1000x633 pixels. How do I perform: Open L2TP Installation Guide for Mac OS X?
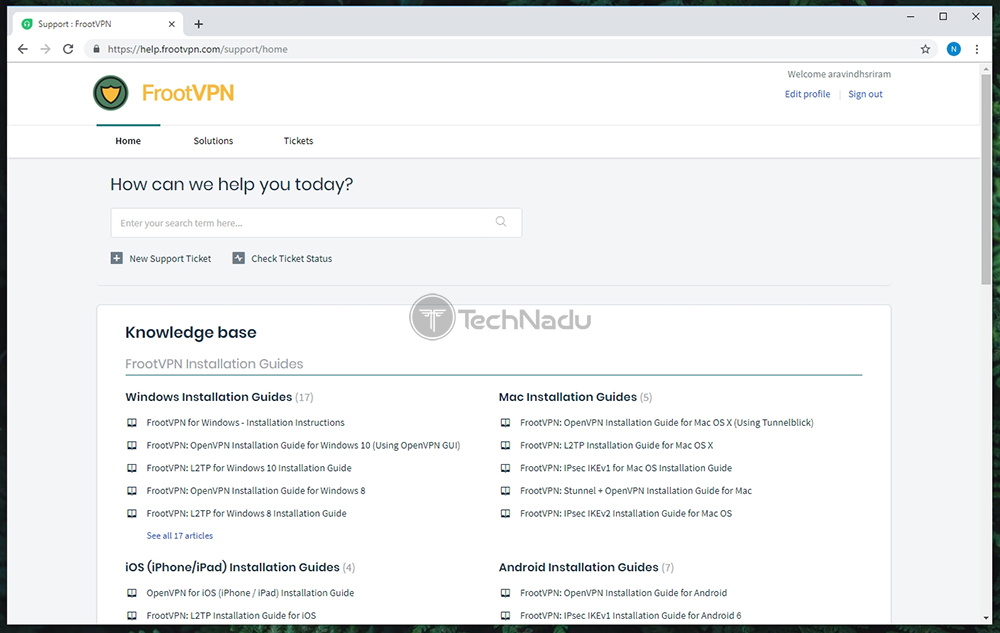(617, 446)
